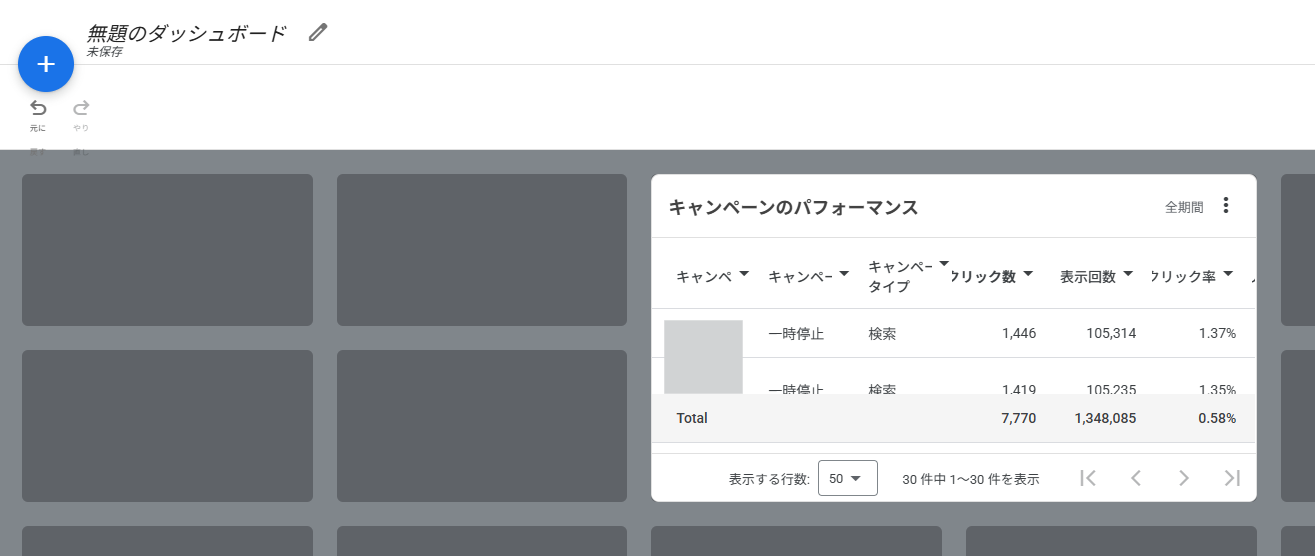Screen dimensions: 1315x556
Task: Expand the 表示回数 column dropdown arrow
Action: click(x=1128, y=274)
